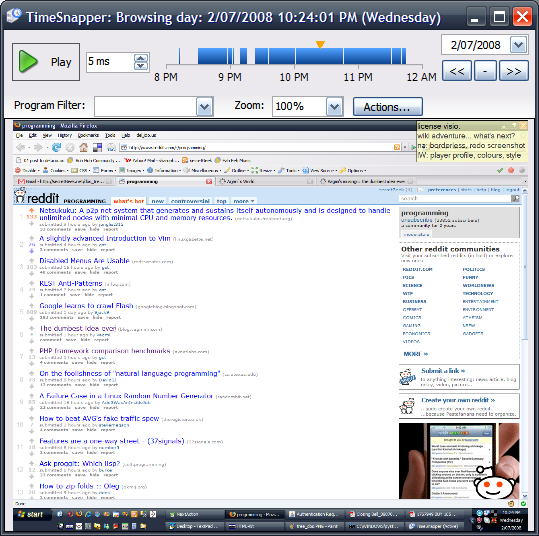Open the Web Developer Information dropdown

click(163, 170)
